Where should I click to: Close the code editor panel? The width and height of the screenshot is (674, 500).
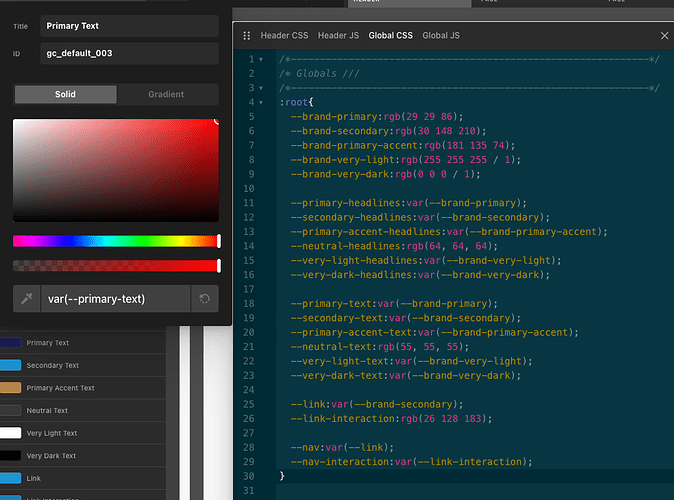[664, 36]
